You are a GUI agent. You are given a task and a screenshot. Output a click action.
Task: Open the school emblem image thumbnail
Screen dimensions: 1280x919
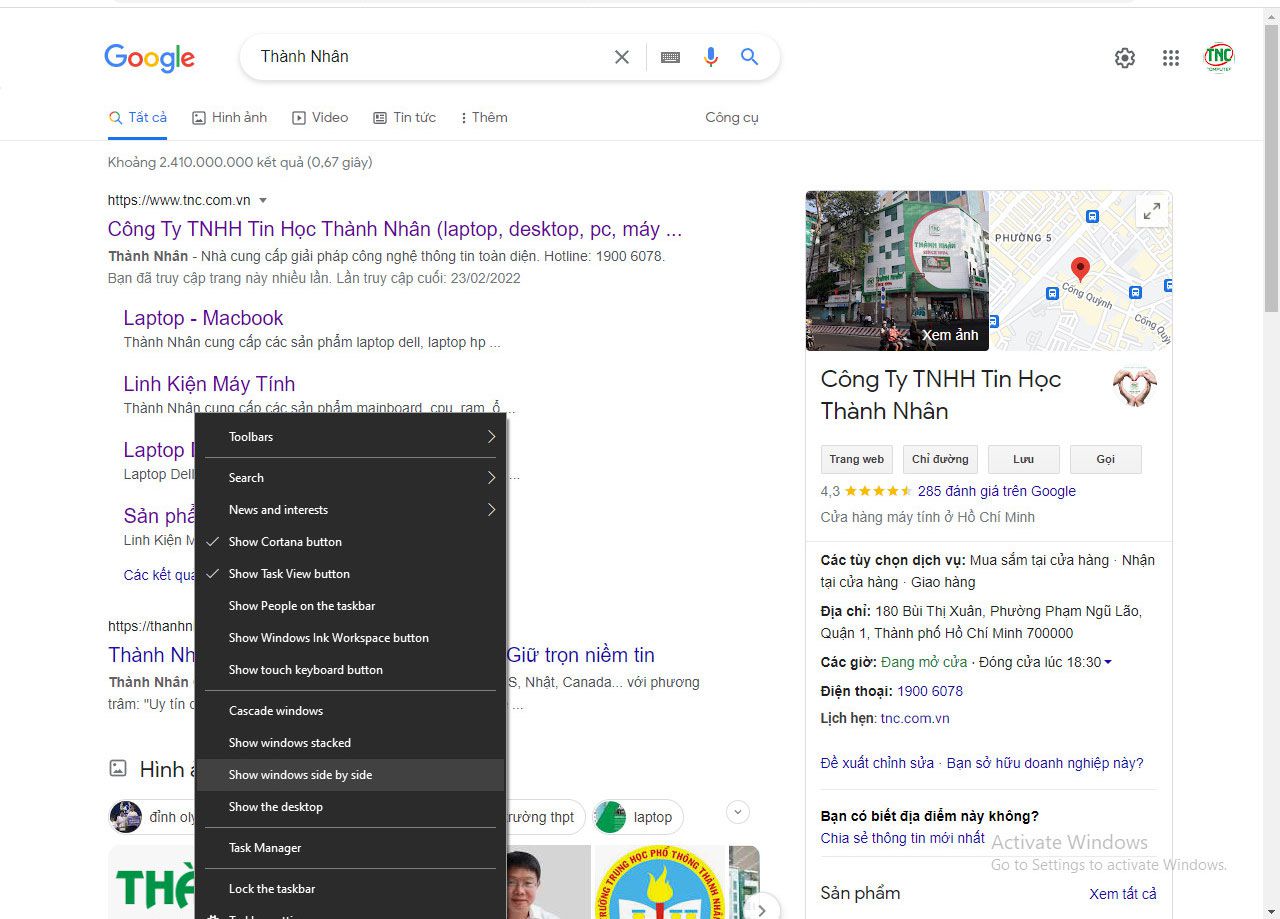point(660,882)
